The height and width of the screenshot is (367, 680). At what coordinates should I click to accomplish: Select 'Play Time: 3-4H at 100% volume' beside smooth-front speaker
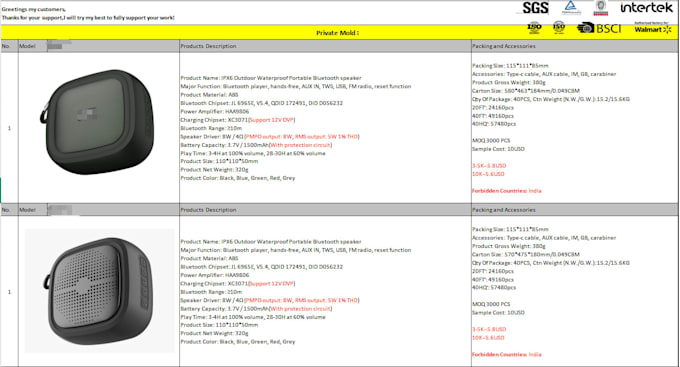(253, 153)
